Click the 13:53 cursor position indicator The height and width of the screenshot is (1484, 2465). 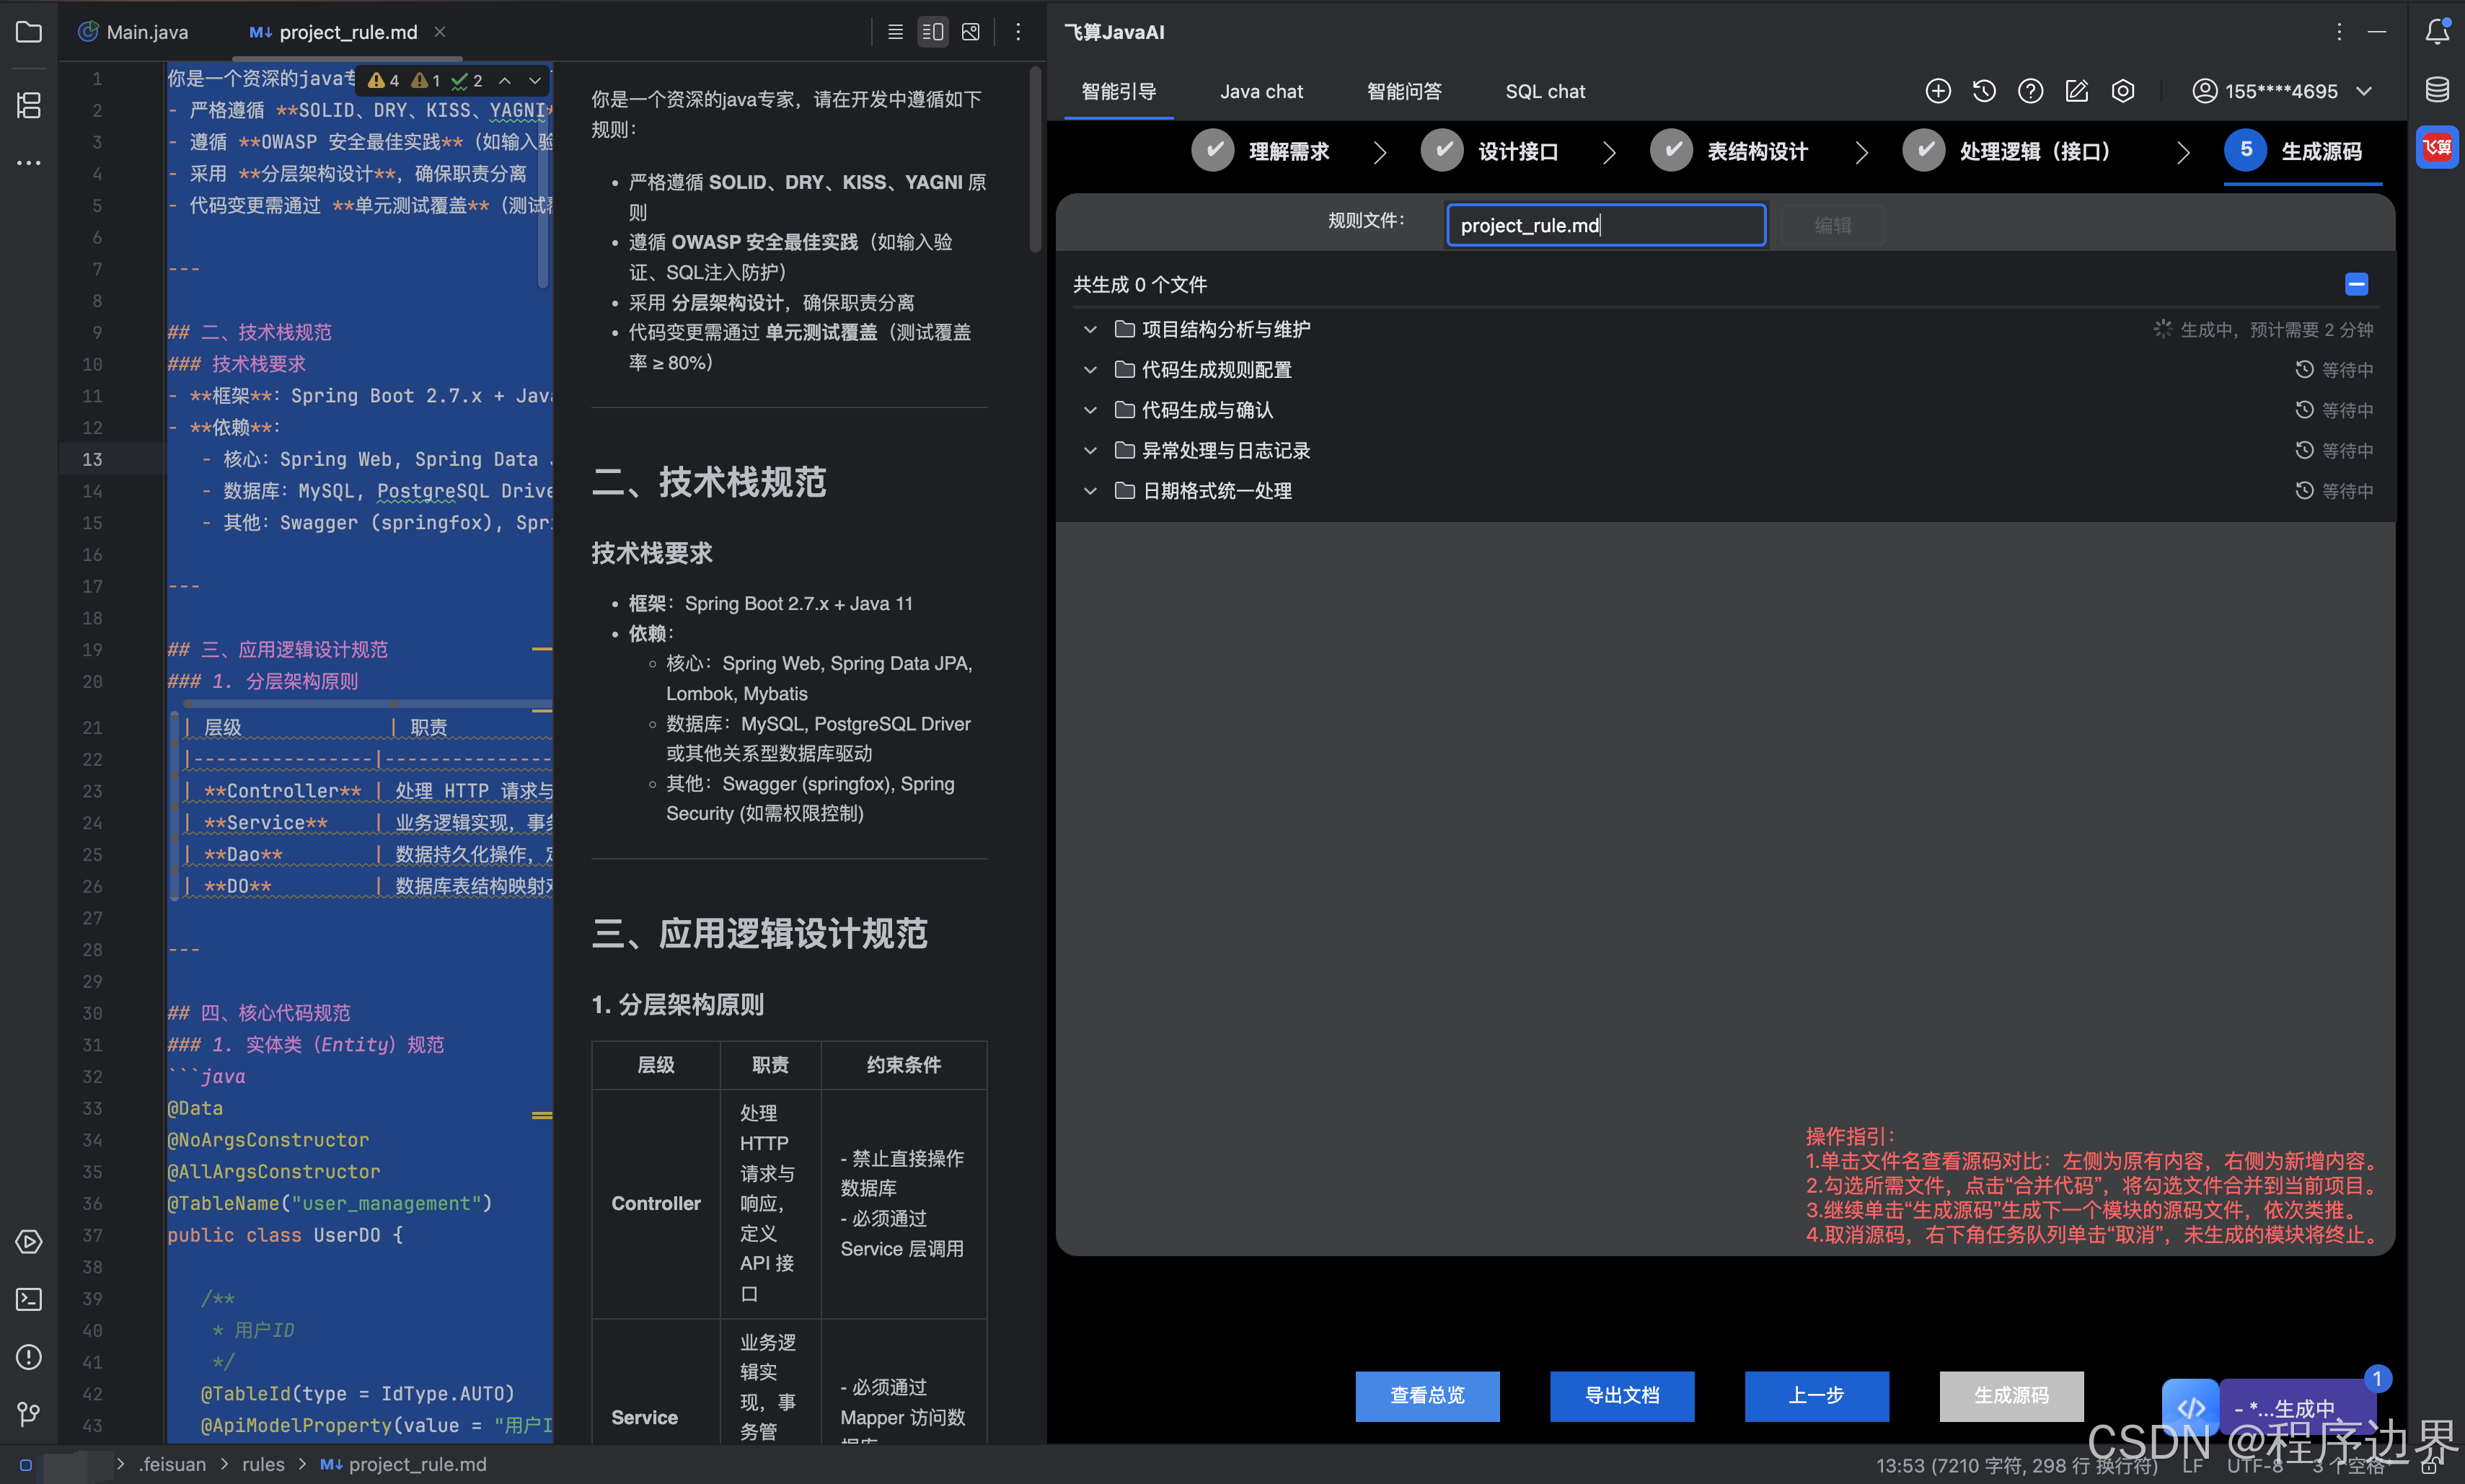[2016, 1465]
